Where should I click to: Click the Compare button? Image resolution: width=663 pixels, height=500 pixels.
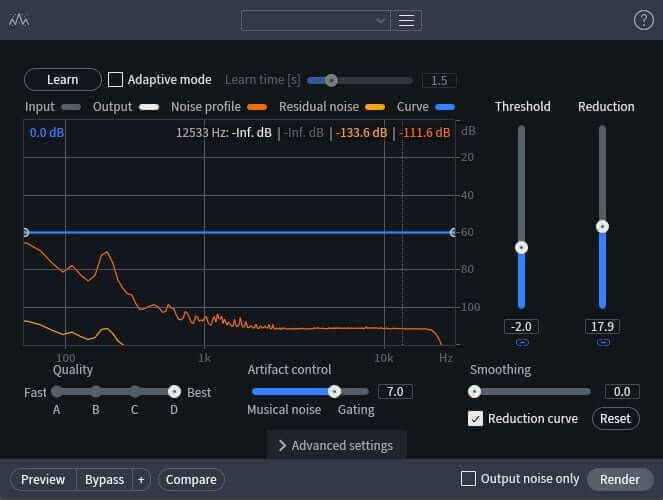[x=191, y=480]
